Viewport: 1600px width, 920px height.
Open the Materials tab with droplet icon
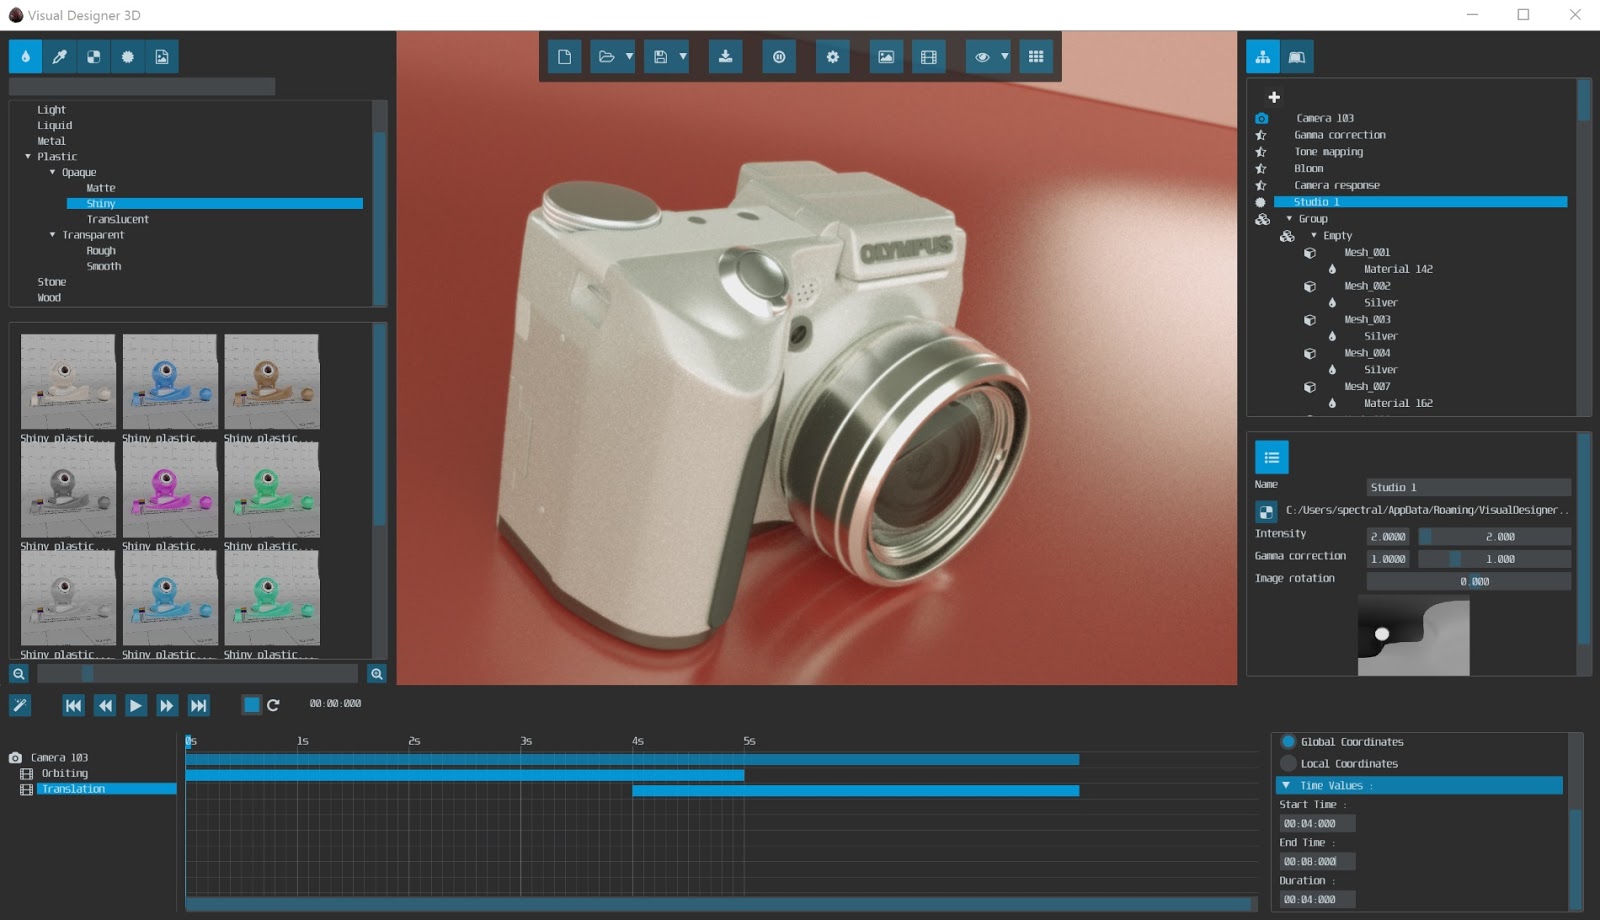[x=25, y=57]
